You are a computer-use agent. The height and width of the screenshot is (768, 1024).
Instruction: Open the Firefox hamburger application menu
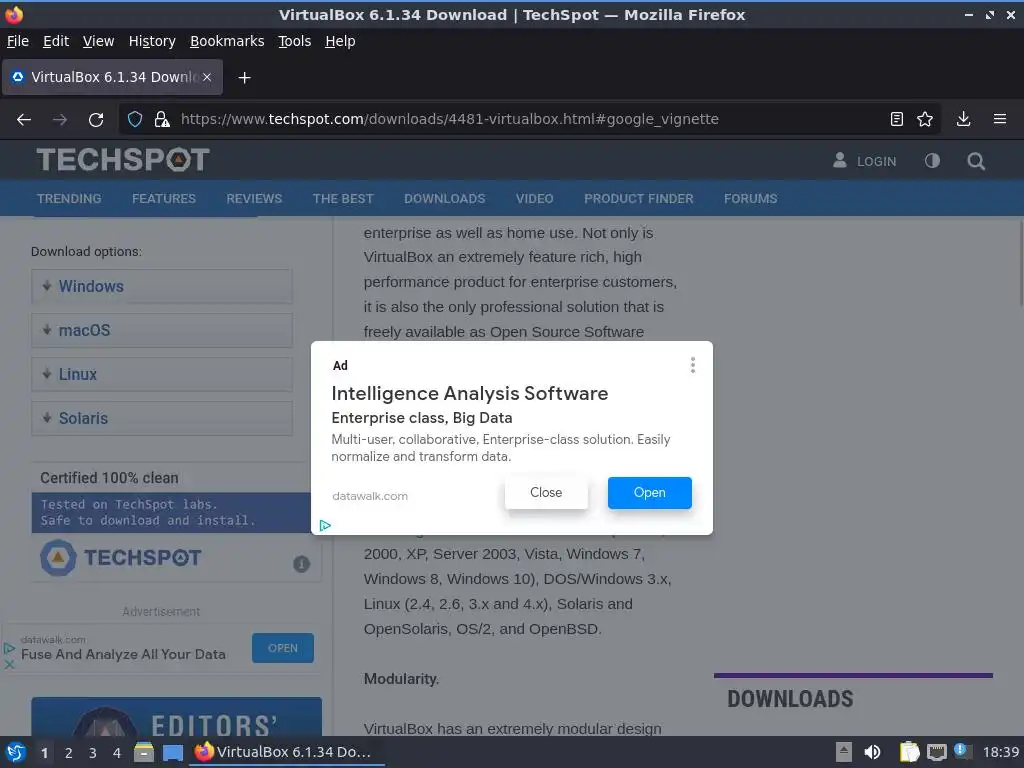1000,119
